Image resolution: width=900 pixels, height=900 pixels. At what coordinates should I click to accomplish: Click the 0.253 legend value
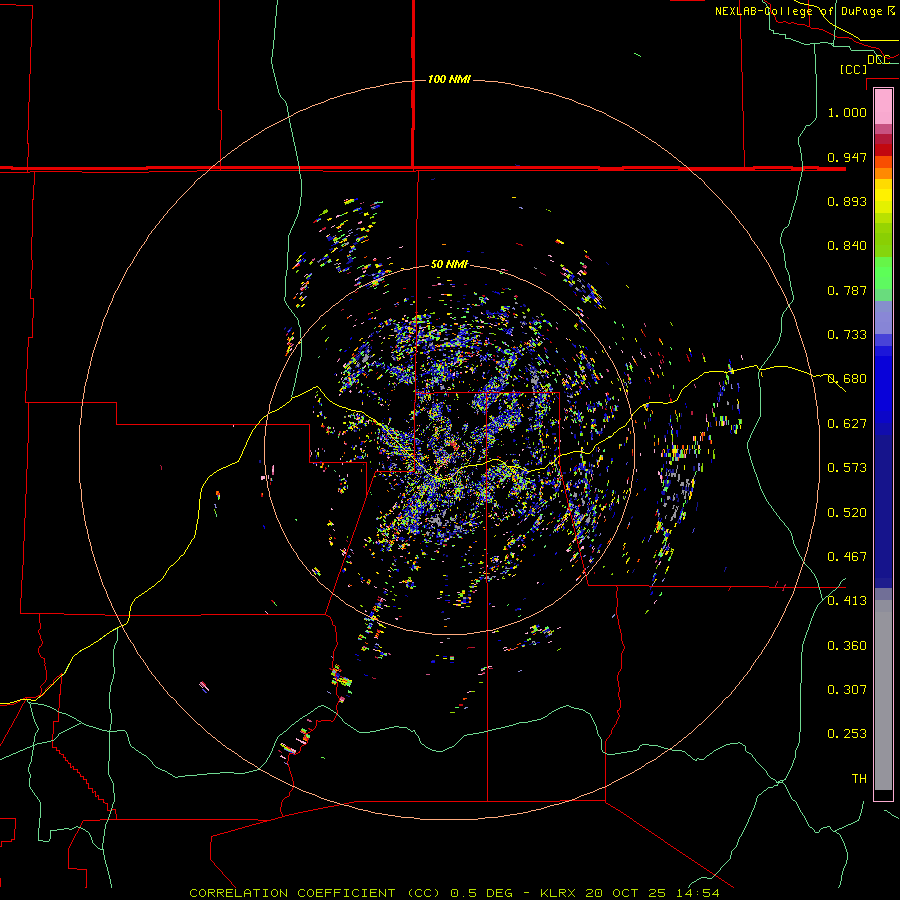point(847,734)
